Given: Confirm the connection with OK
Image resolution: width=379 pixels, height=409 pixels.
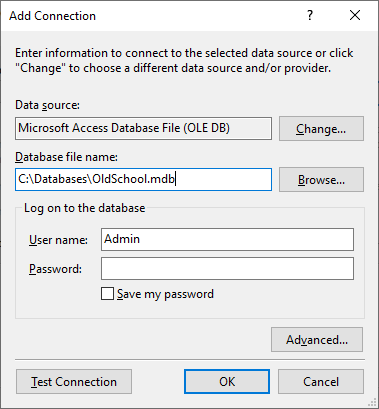Looking at the screenshot, I should tap(227, 382).
